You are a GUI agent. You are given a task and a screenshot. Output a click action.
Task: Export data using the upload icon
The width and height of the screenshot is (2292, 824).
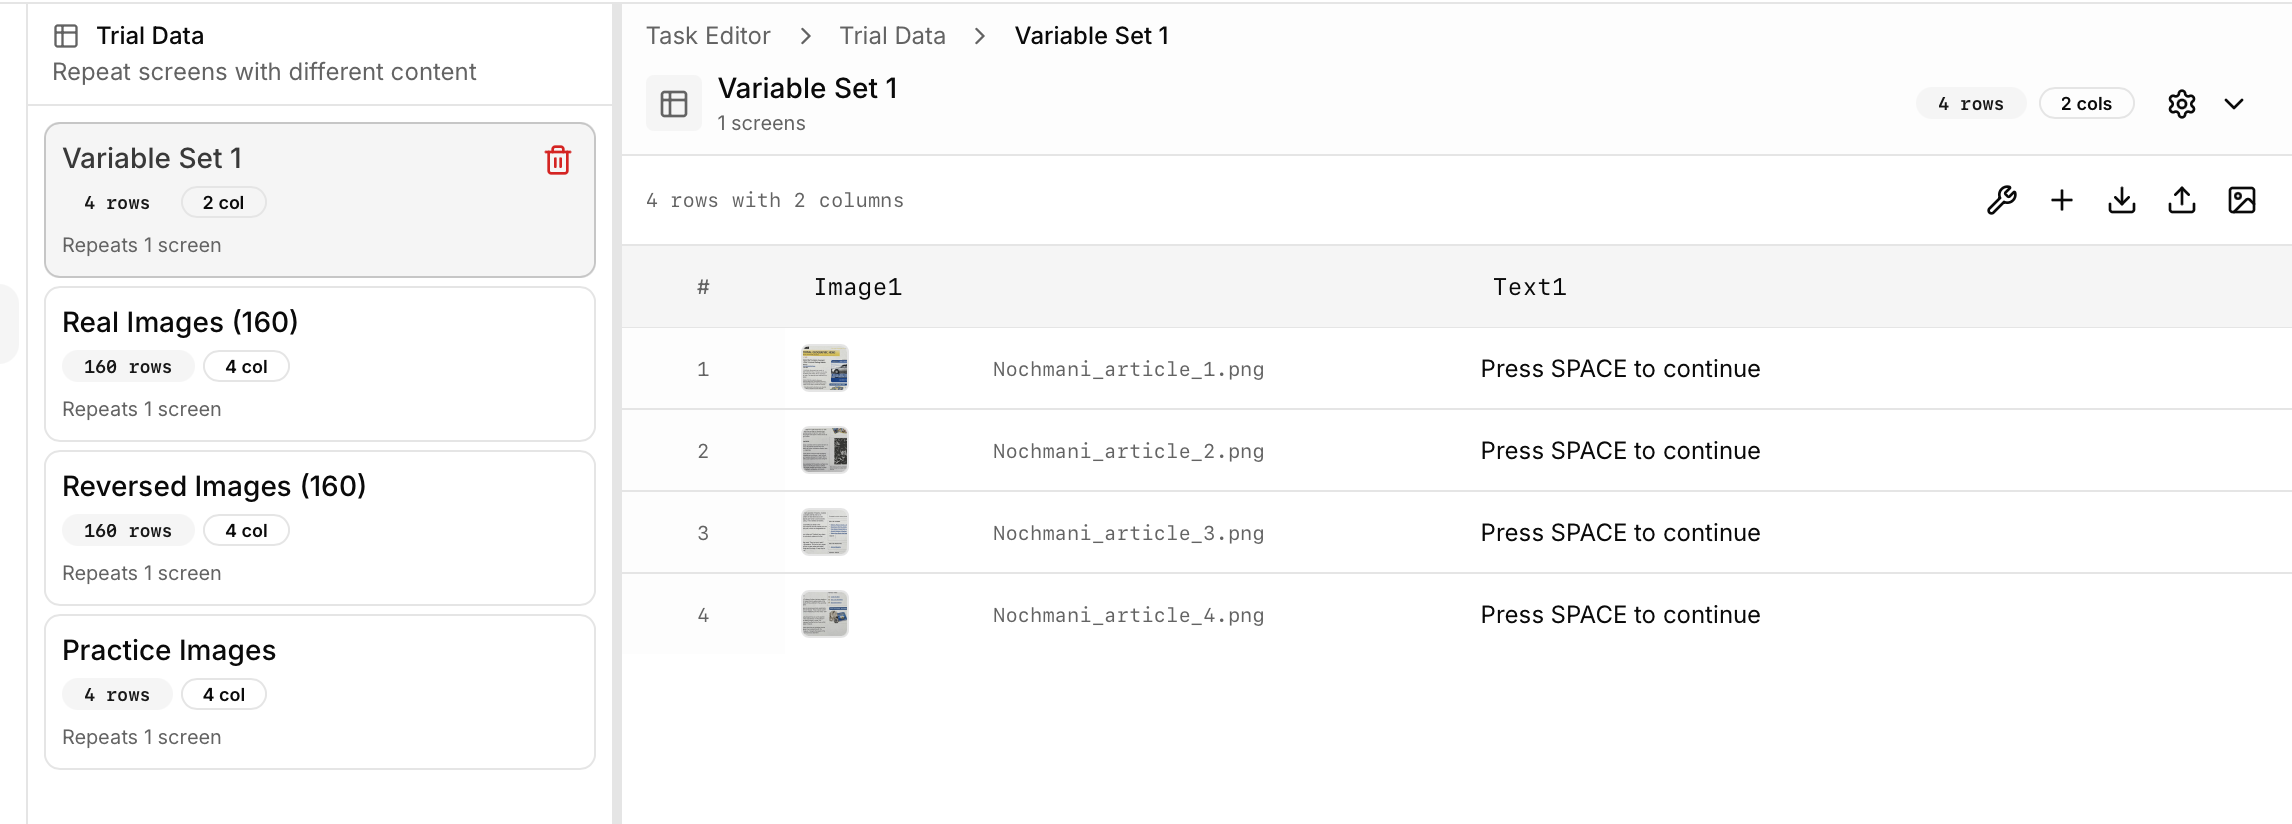[x=2182, y=200]
